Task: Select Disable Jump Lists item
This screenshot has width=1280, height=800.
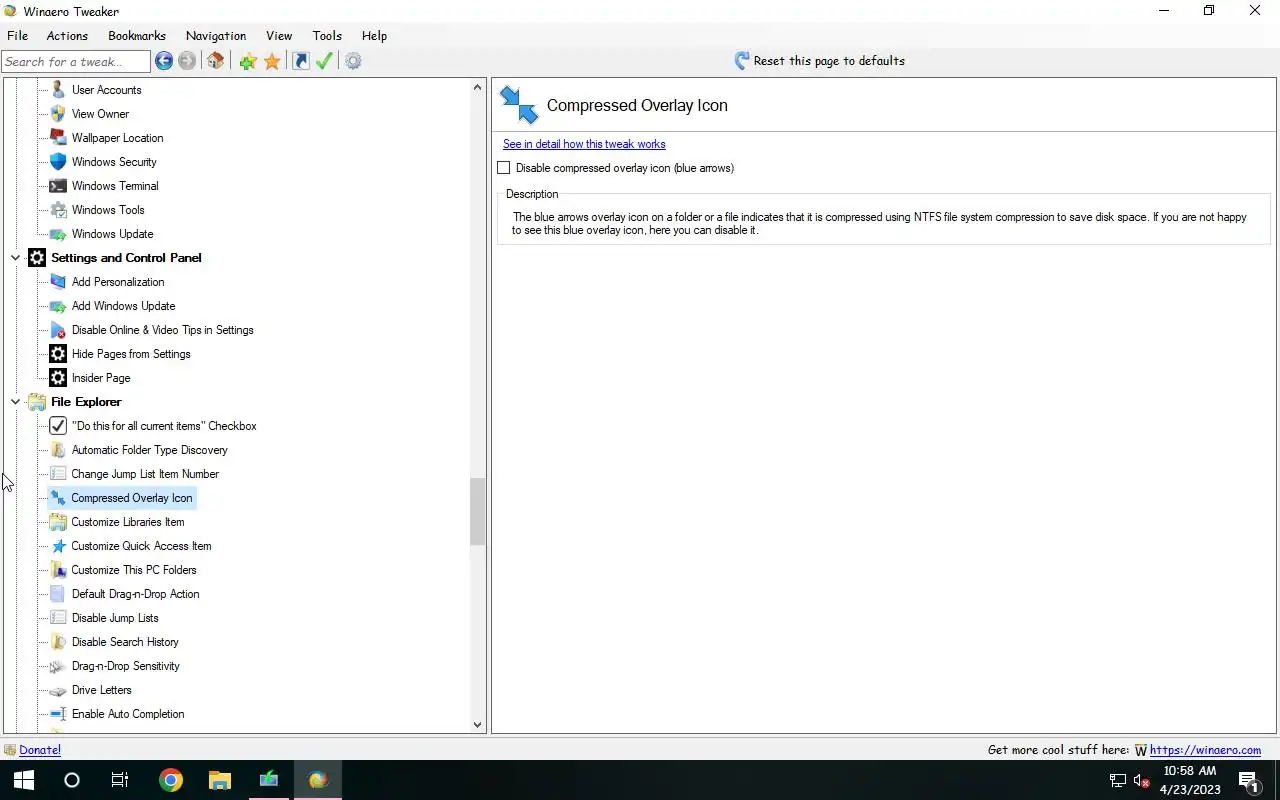Action: click(115, 618)
